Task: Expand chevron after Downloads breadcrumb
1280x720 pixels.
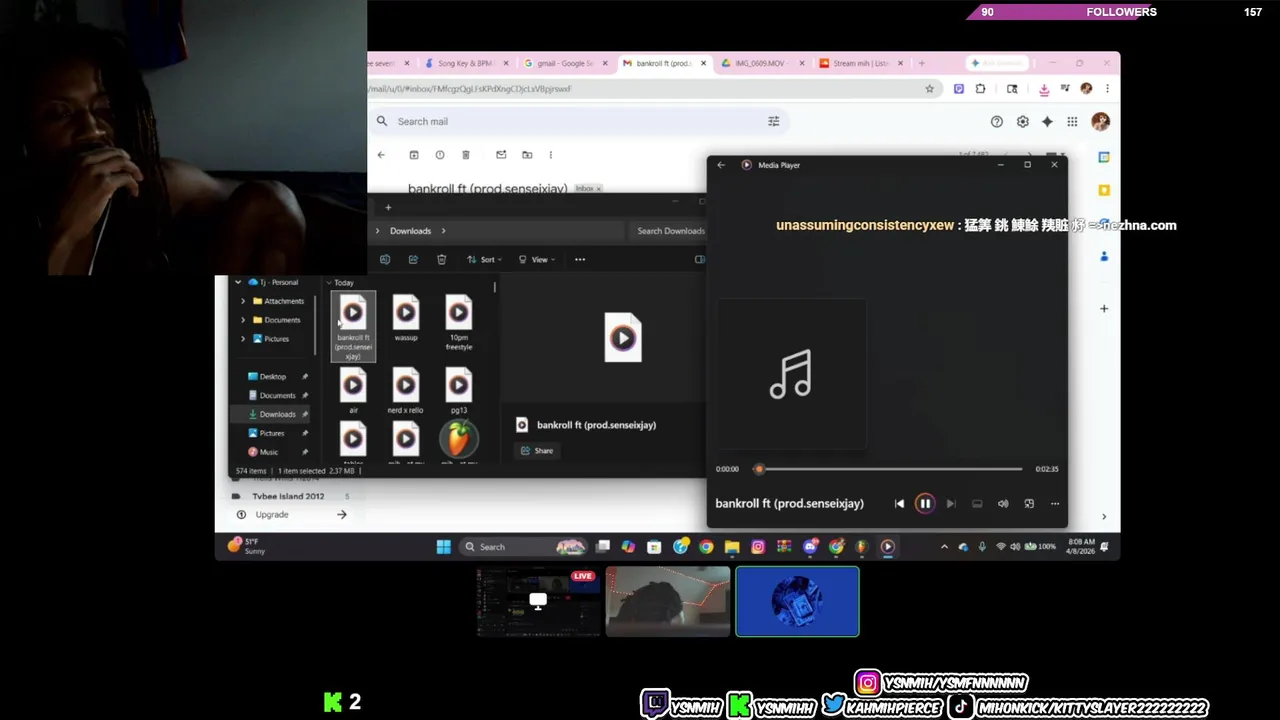Action: point(443,231)
